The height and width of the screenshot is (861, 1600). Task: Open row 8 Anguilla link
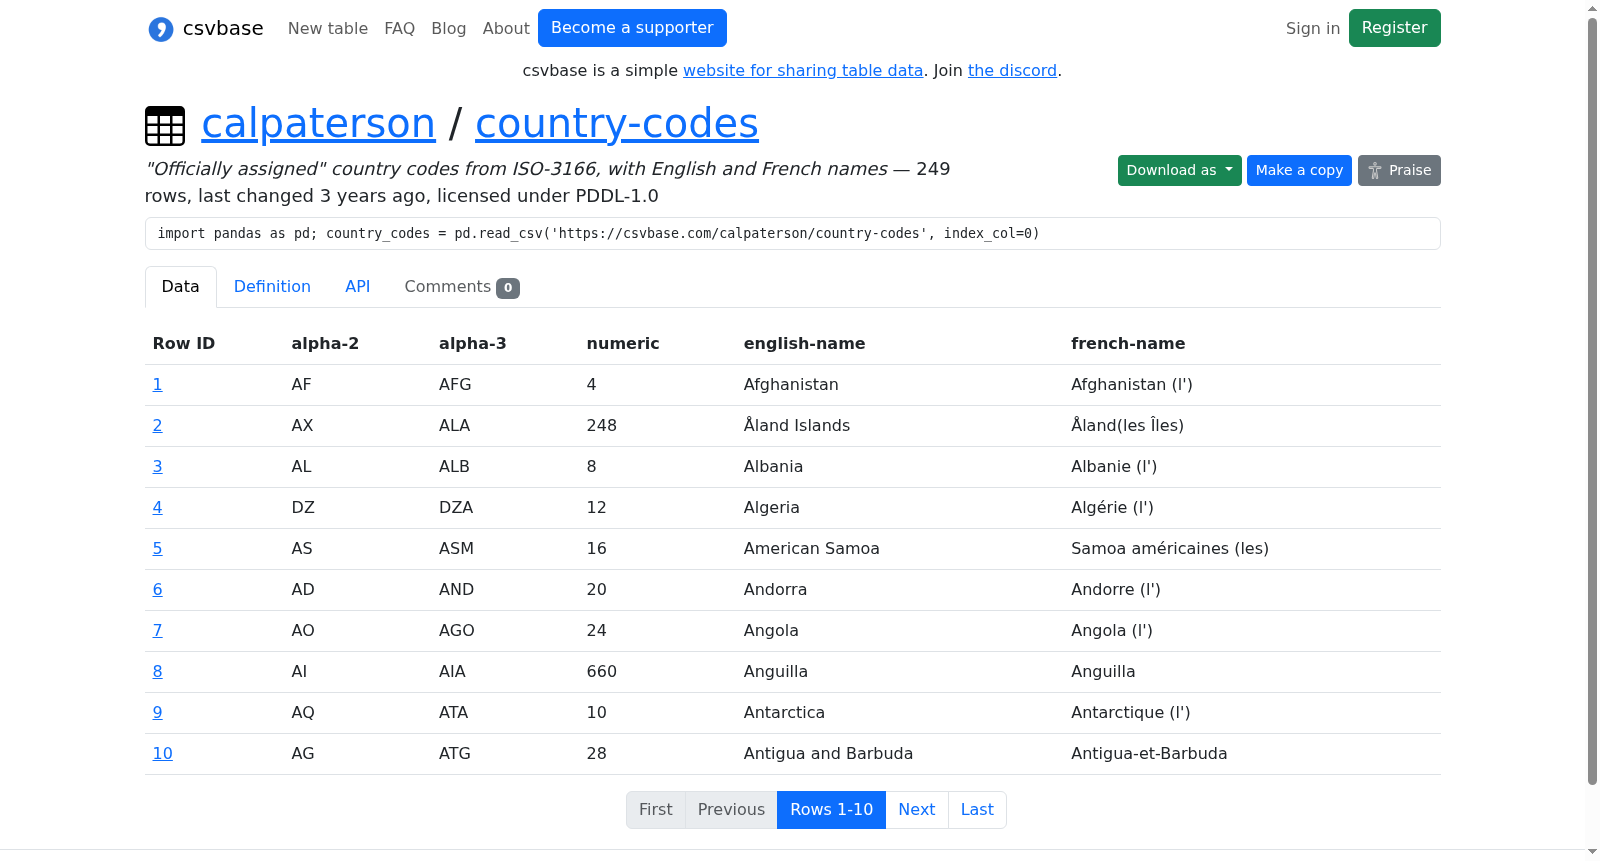(x=158, y=671)
